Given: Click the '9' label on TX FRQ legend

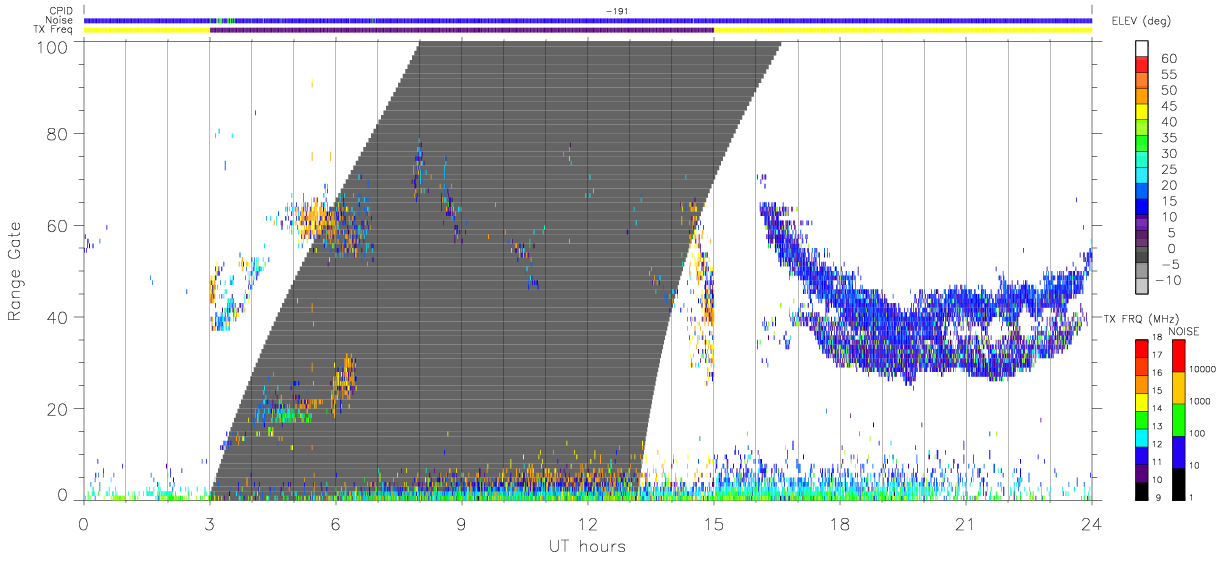Looking at the screenshot, I should [1158, 497].
